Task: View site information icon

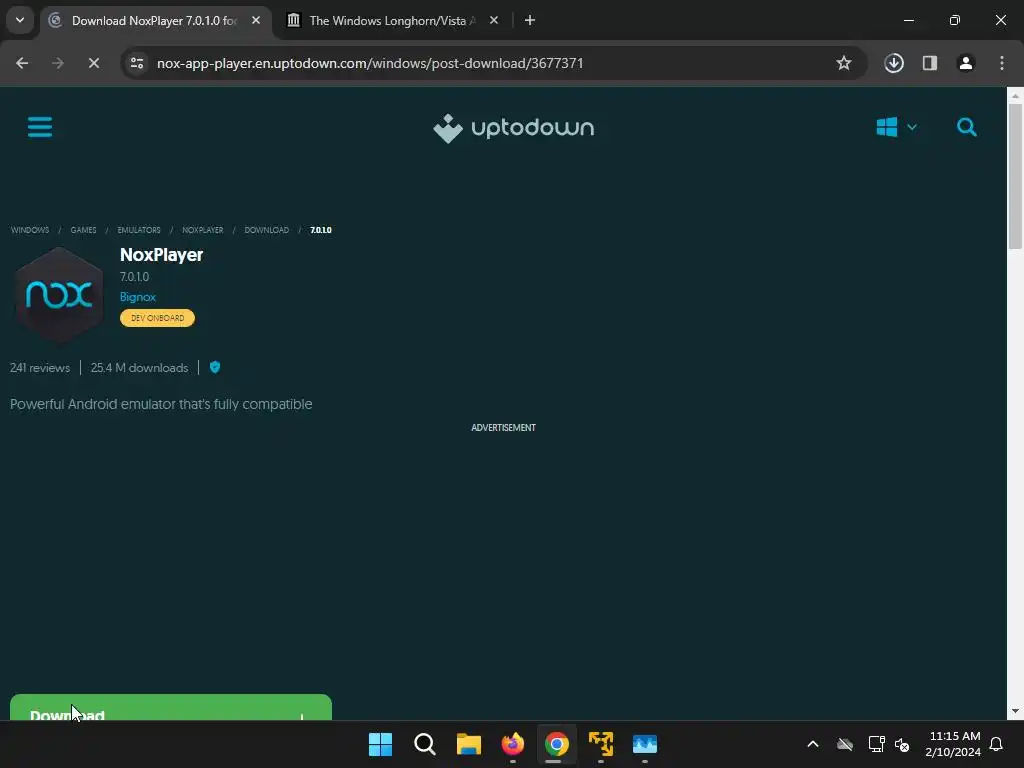Action: 137,63
